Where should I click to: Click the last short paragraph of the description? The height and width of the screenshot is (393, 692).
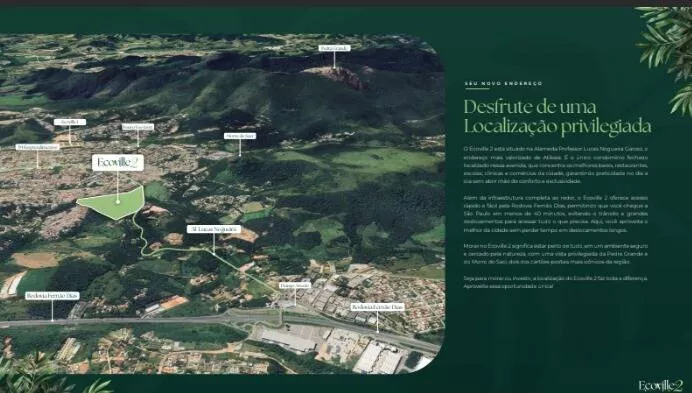(x=556, y=282)
